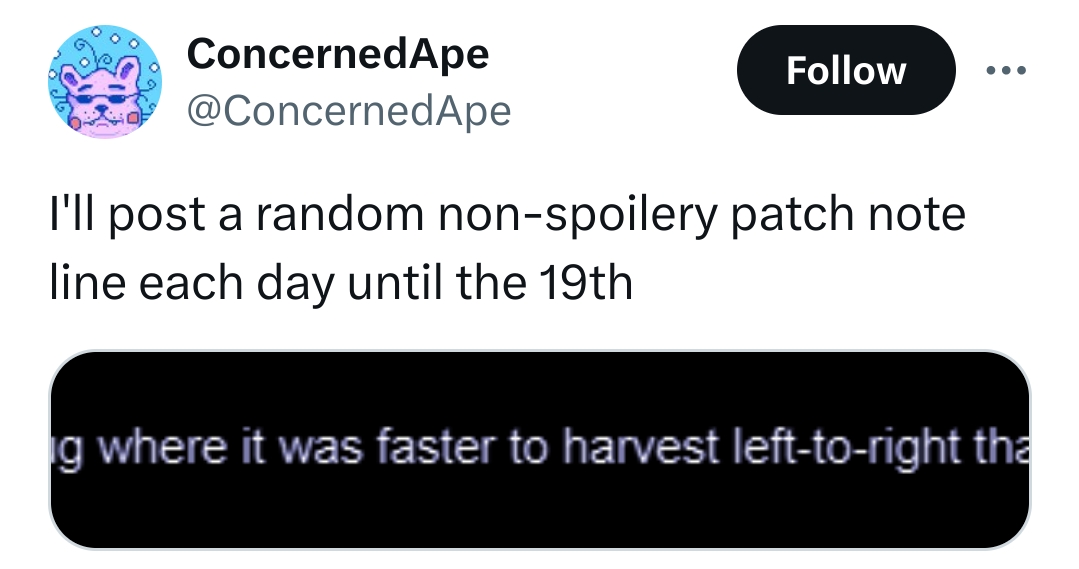The image size is (1079, 569).
Task: Visit the @ConcernedApe handle link
Action: pyautogui.click(x=349, y=110)
